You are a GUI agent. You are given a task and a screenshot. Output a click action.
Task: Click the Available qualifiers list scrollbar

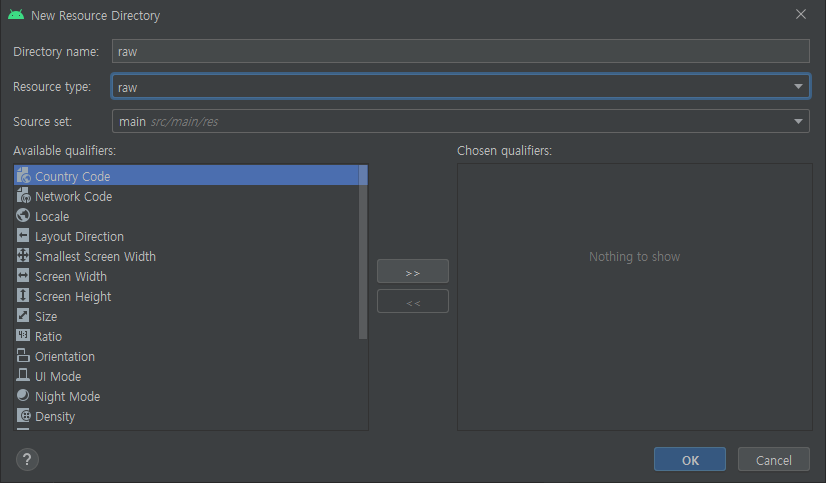pos(363,252)
